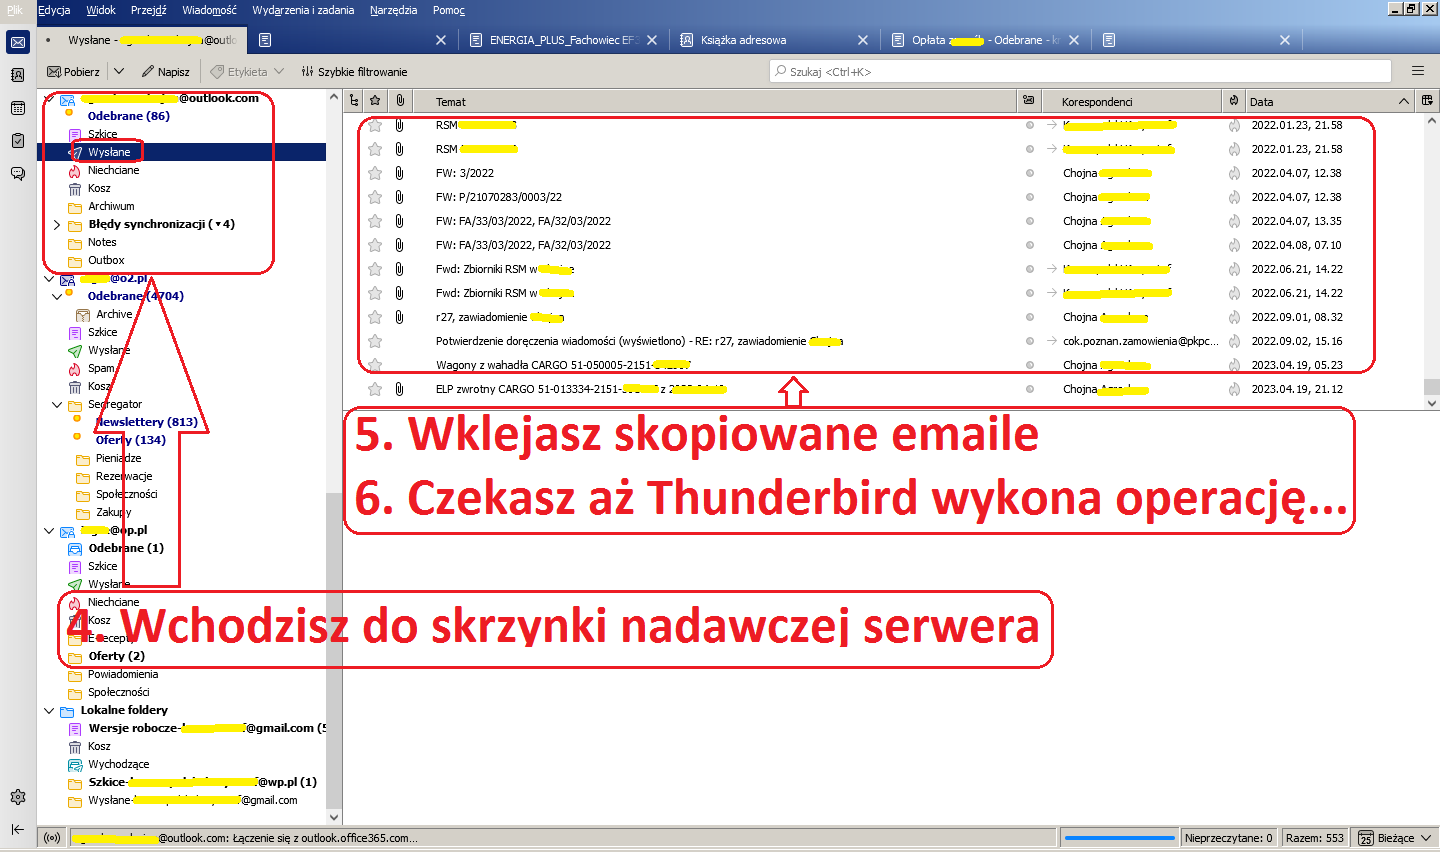Open the Thunderbird hamburger app menu
This screenshot has width=1440, height=852.
click(1417, 71)
